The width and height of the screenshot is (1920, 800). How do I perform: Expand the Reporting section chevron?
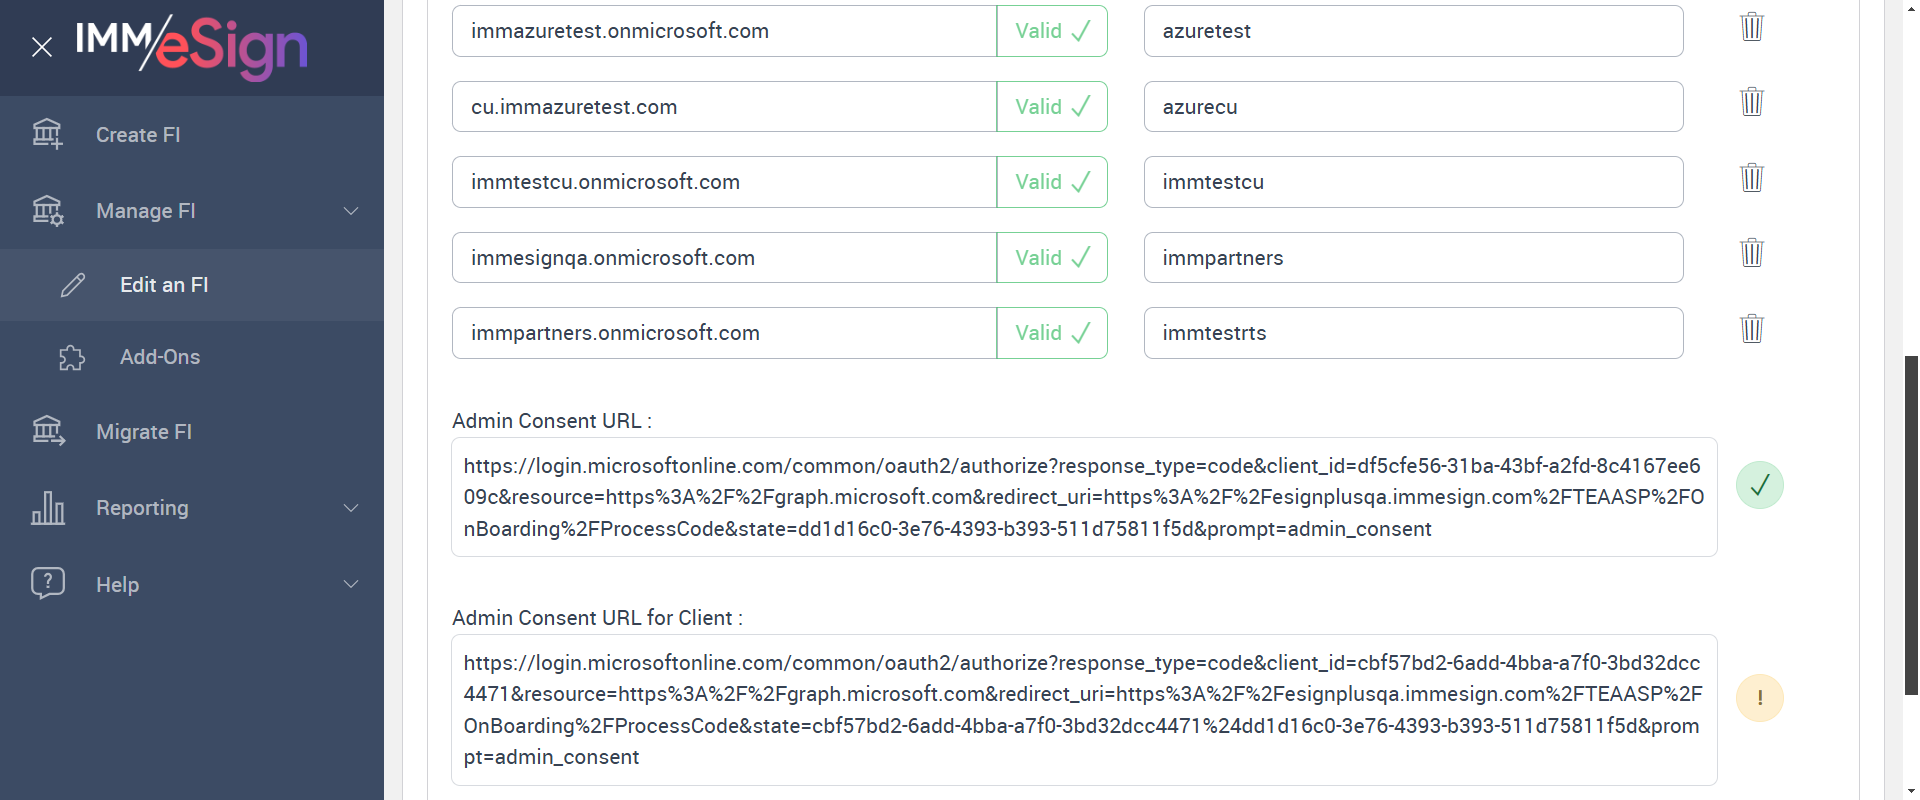pyautogui.click(x=351, y=508)
